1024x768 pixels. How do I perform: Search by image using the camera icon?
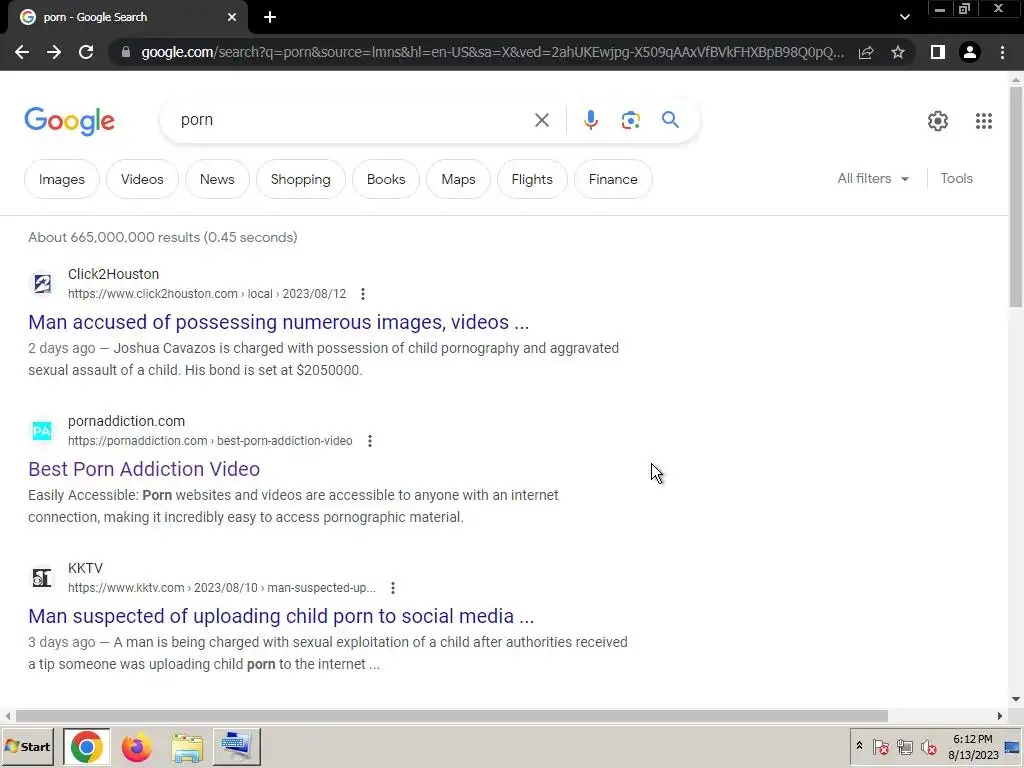pos(630,120)
